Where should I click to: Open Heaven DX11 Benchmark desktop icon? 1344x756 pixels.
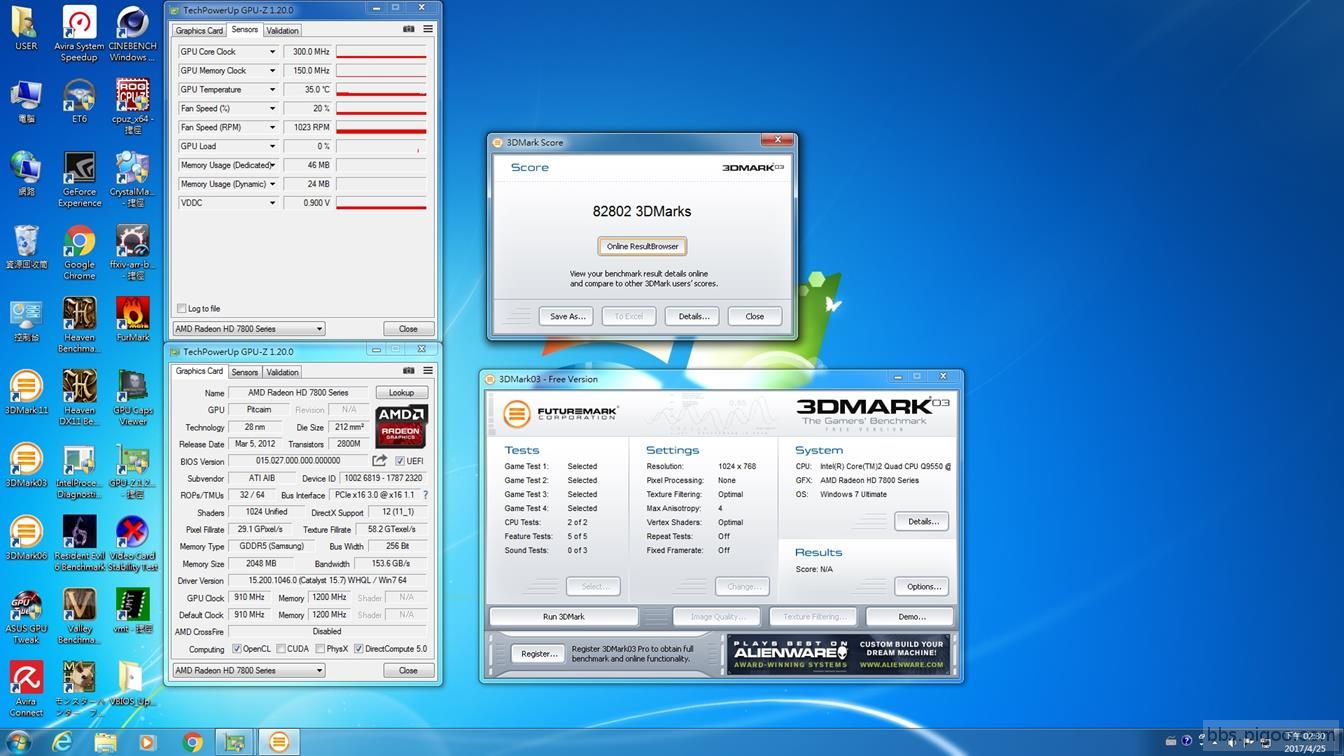pos(79,398)
